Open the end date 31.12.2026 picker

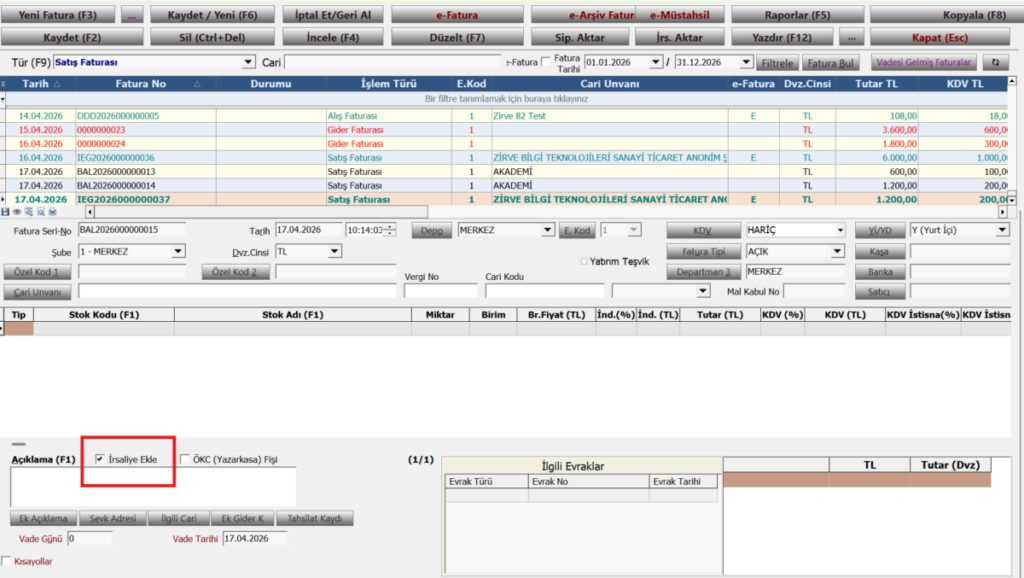(x=746, y=62)
